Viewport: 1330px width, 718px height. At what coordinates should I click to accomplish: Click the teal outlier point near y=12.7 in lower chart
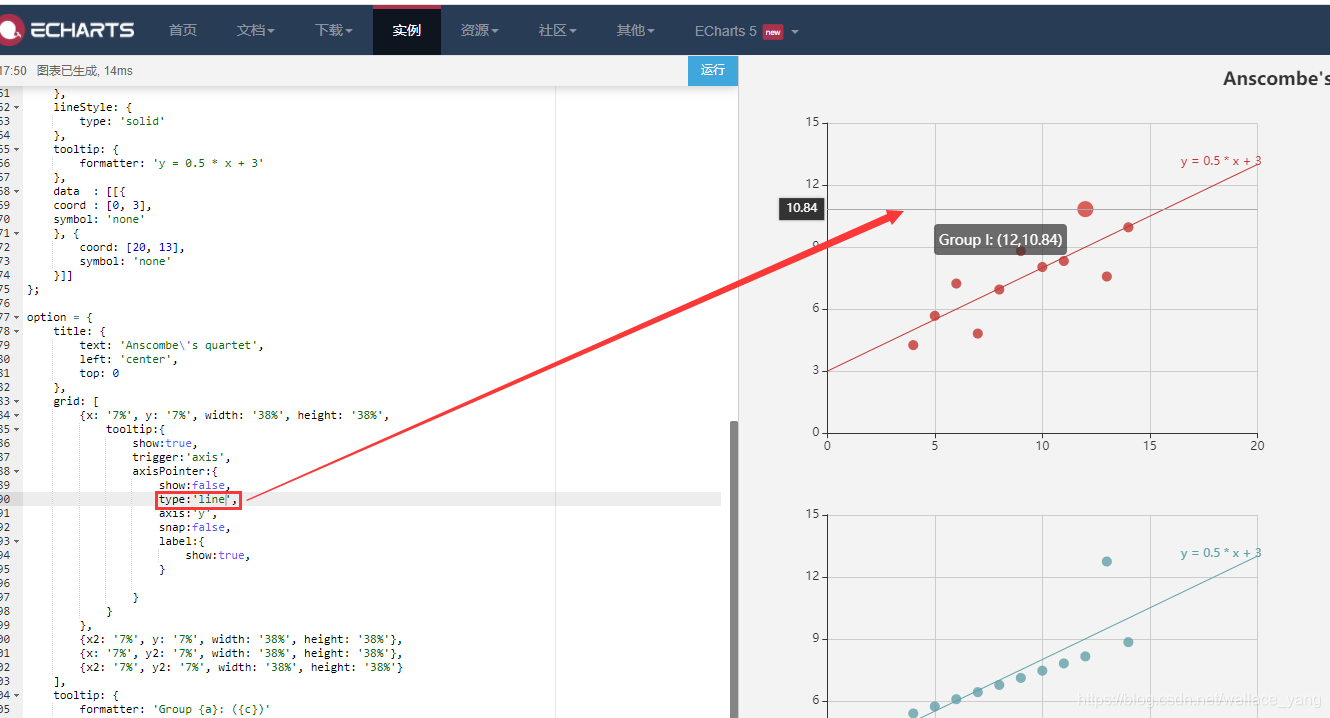click(1107, 561)
